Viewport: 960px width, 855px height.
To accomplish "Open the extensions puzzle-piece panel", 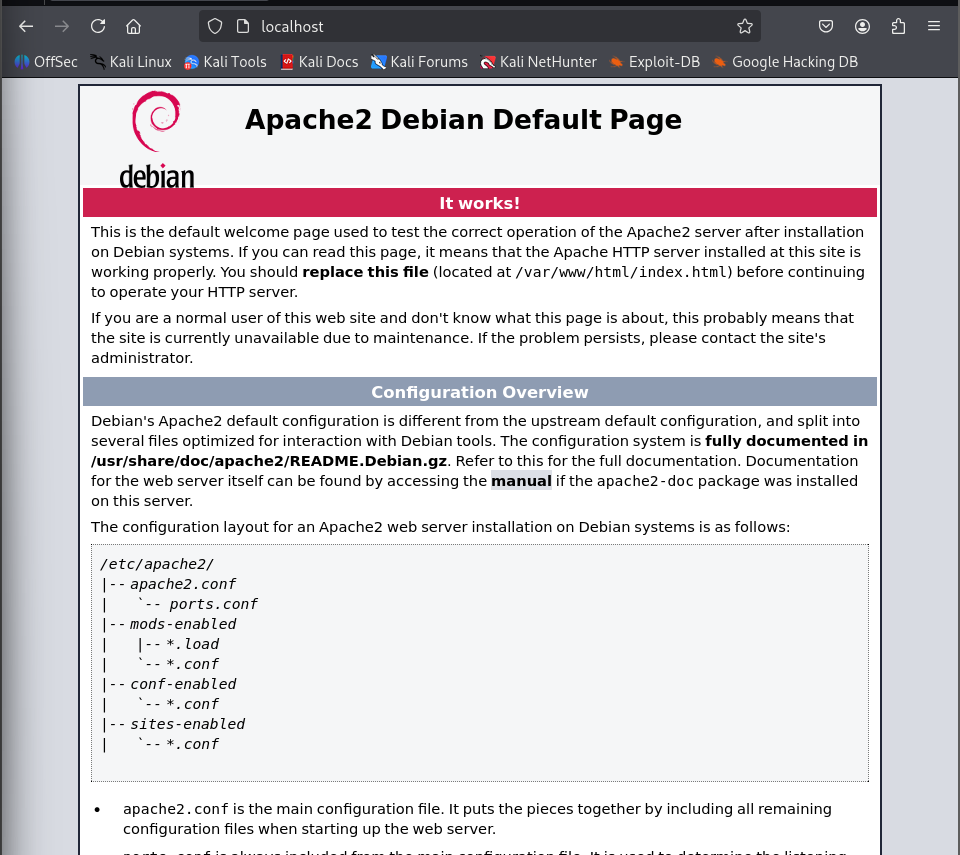I will [899, 27].
